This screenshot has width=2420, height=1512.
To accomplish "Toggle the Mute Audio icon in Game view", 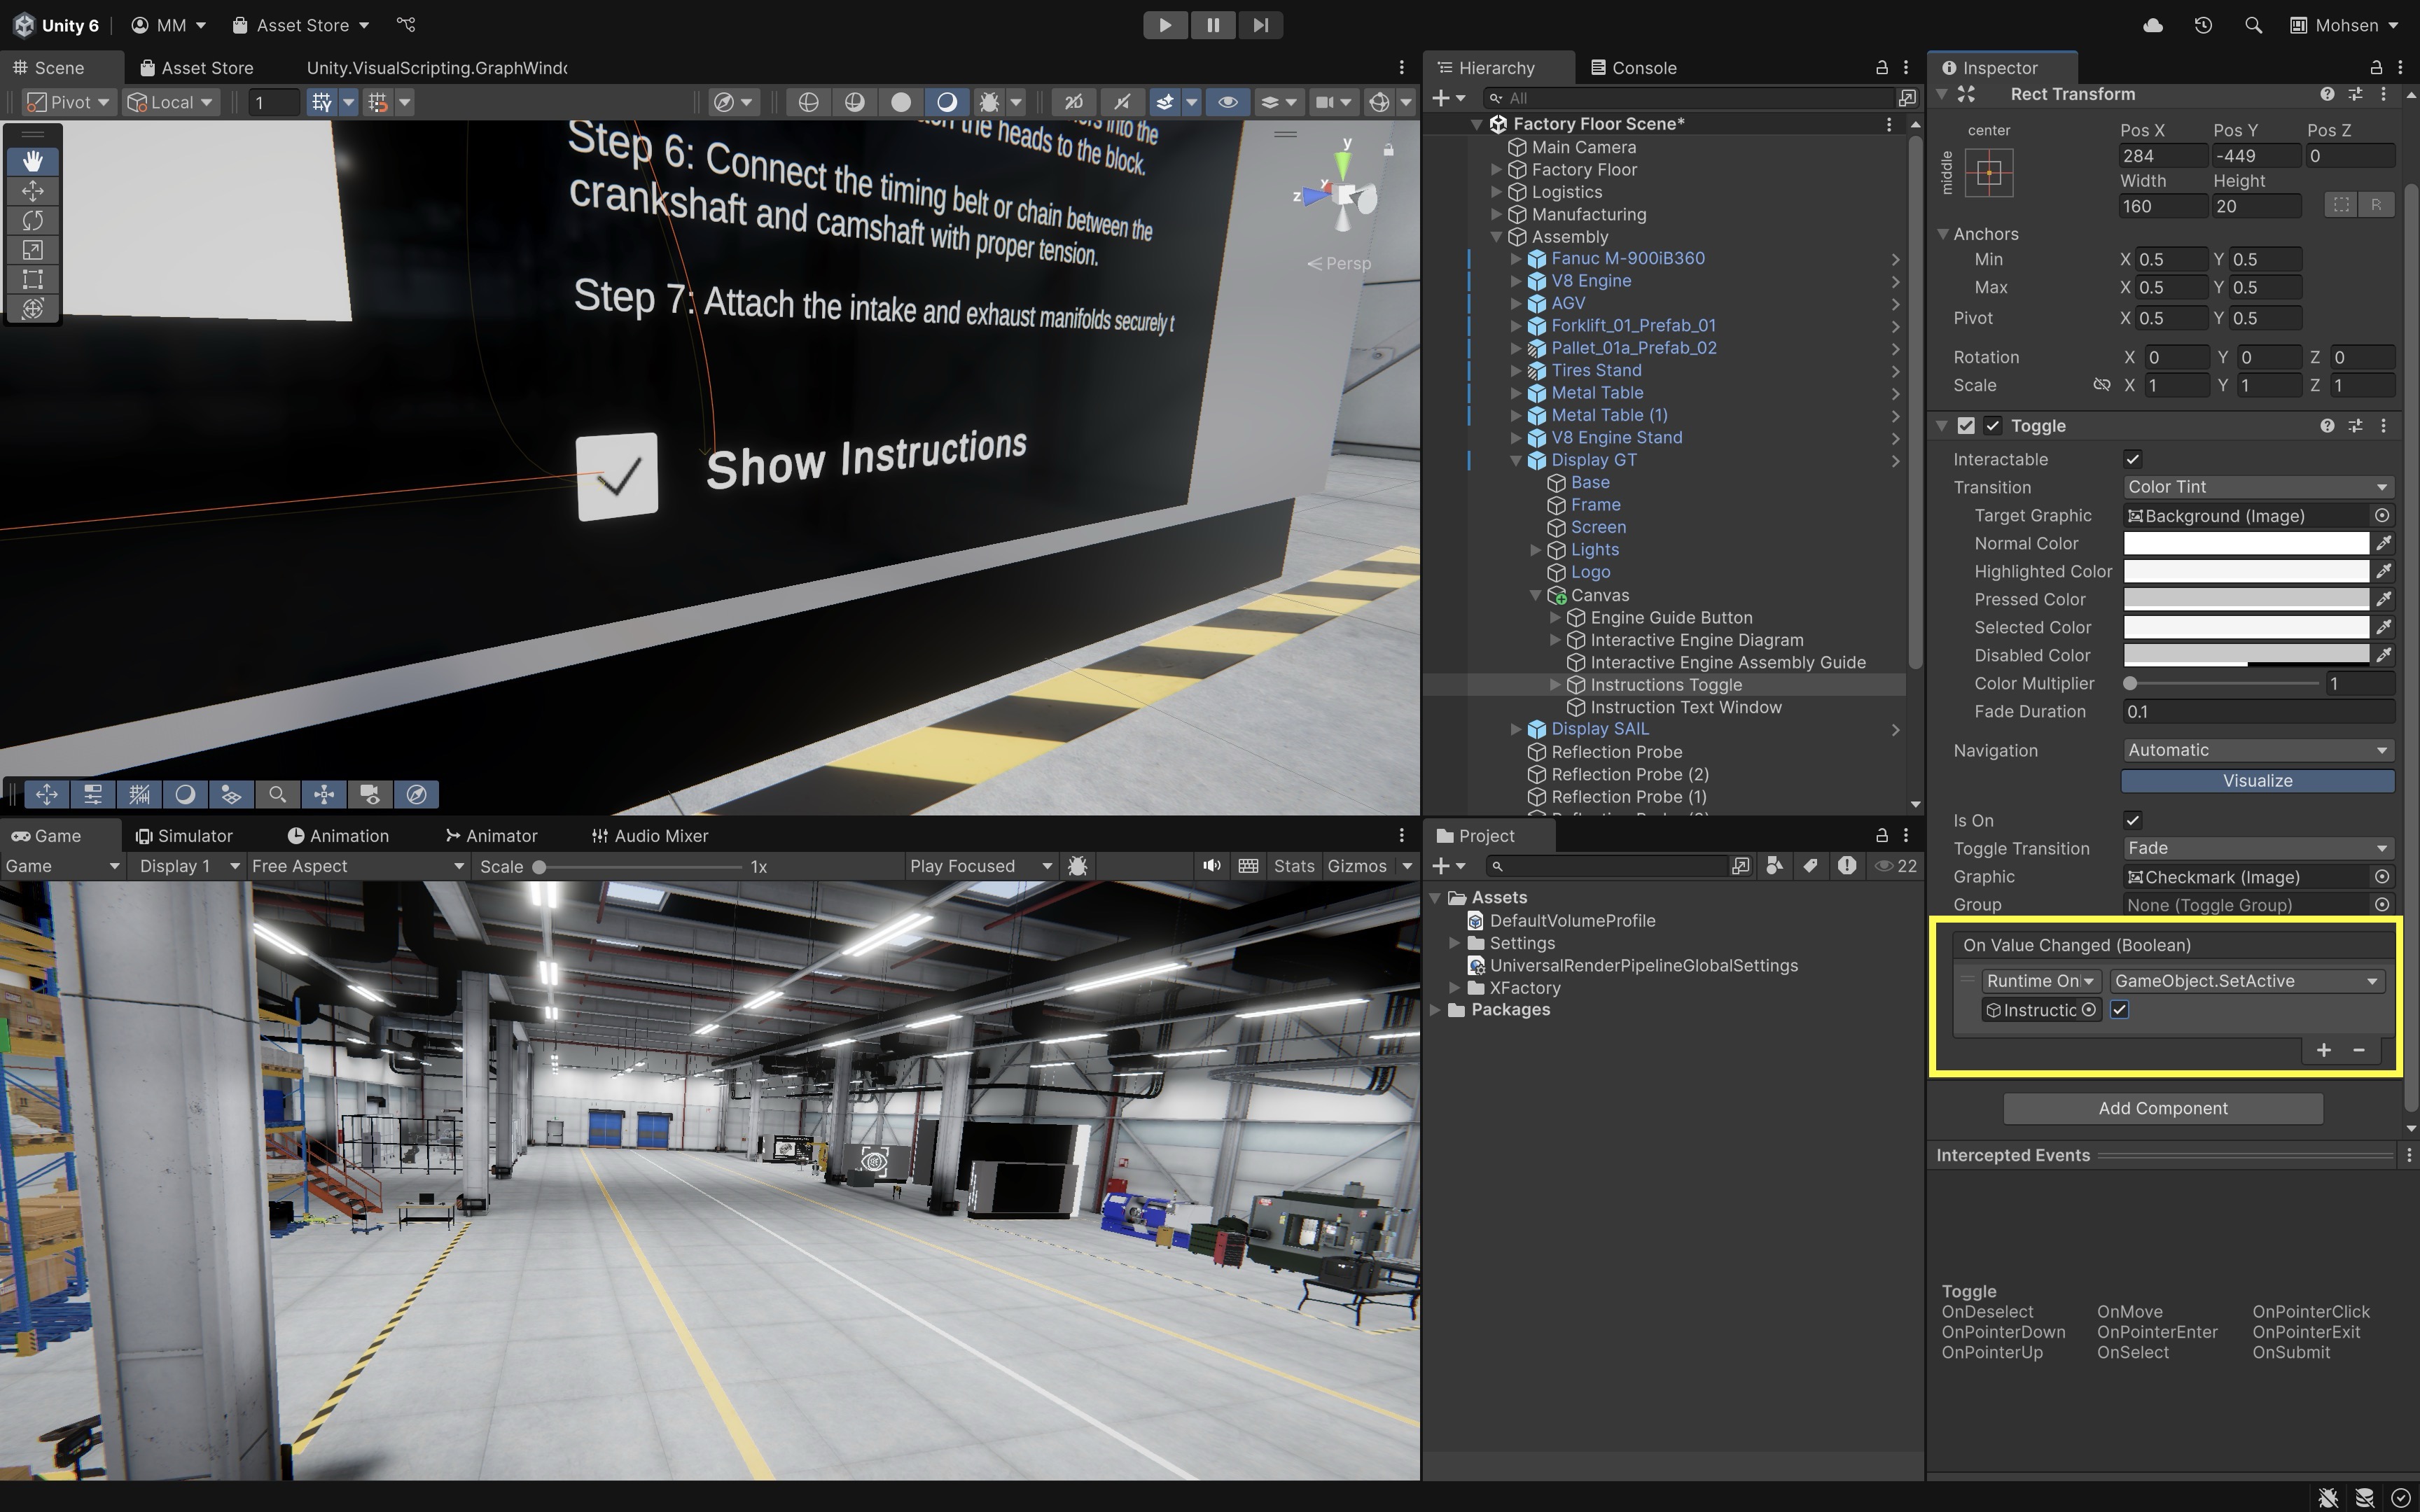I will pyautogui.click(x=1211, y=866).
